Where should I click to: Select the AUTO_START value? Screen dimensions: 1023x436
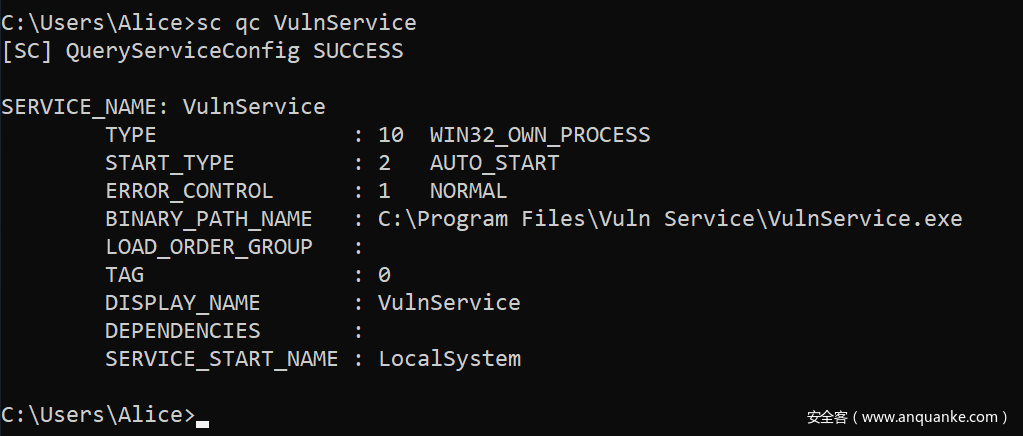(494, 162)
